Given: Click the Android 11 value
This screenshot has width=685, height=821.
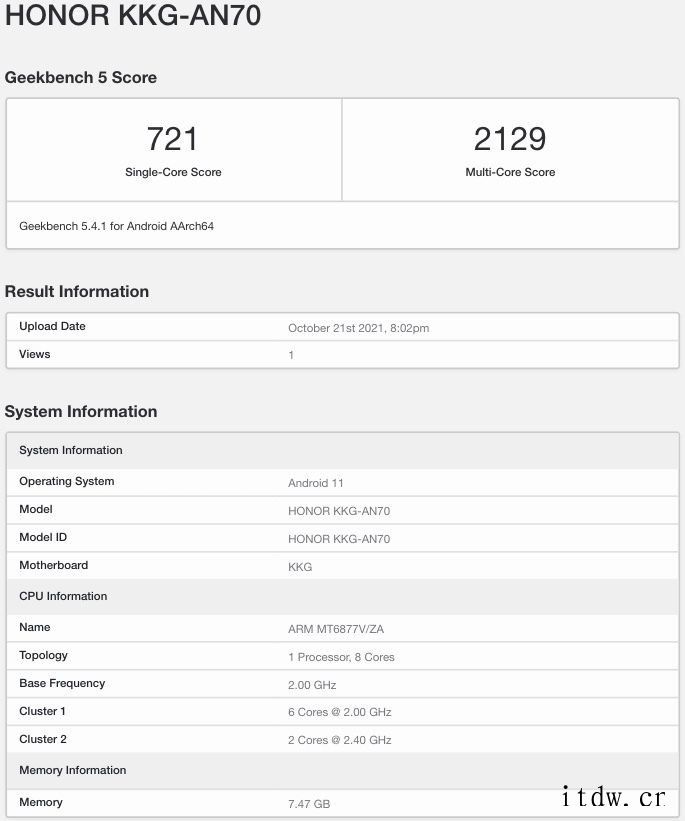Looking at the screenshot, I should [x=315, y=483].
